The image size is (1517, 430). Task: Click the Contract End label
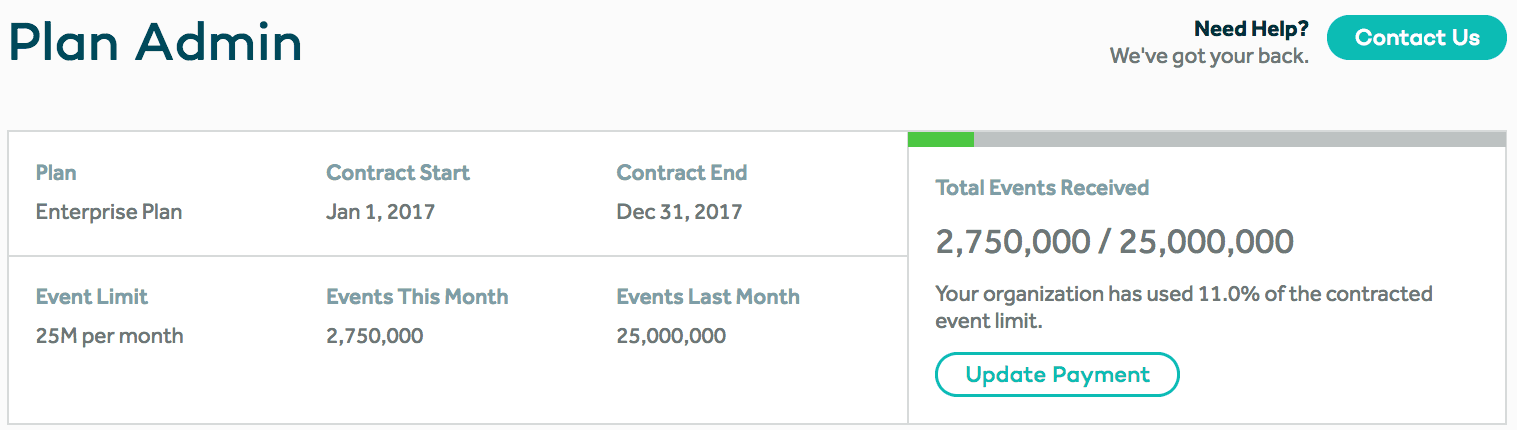coord(681,172)
